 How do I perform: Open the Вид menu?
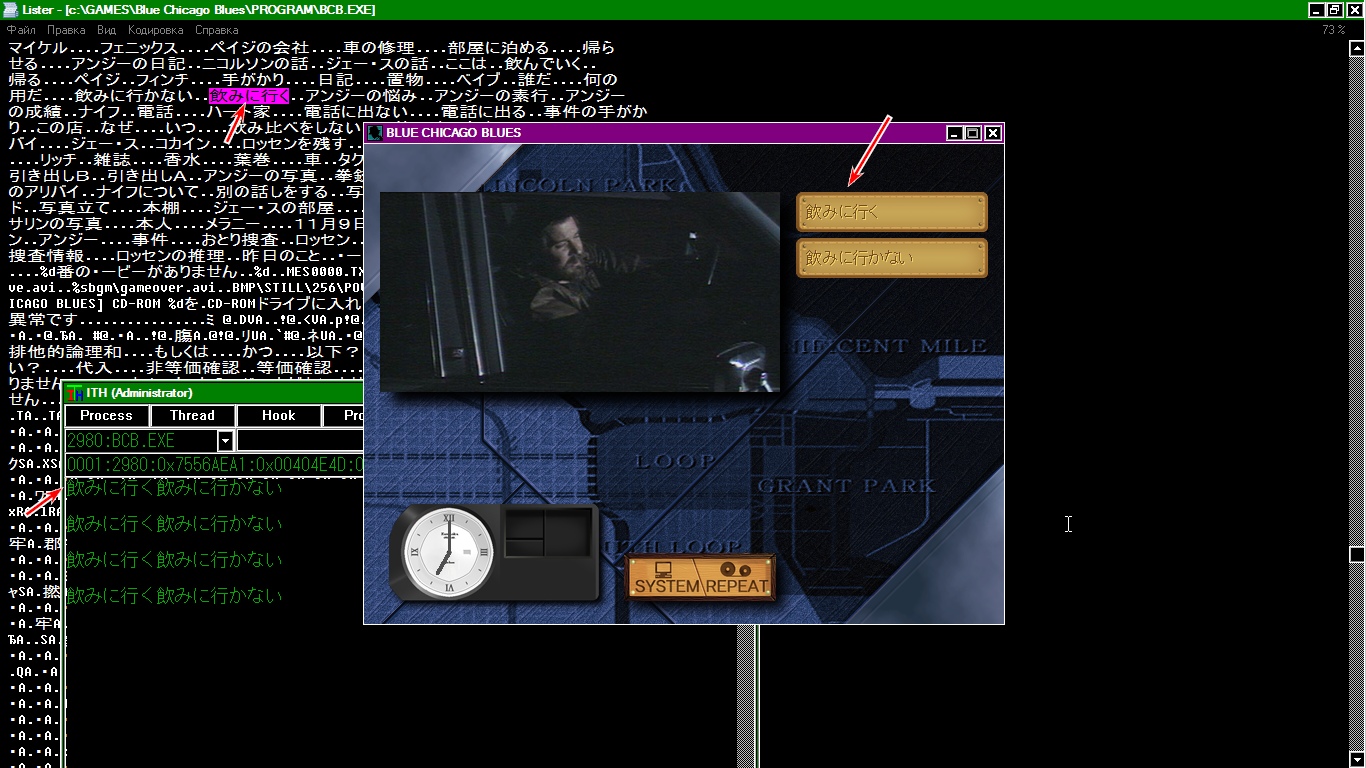pos(106,30)
